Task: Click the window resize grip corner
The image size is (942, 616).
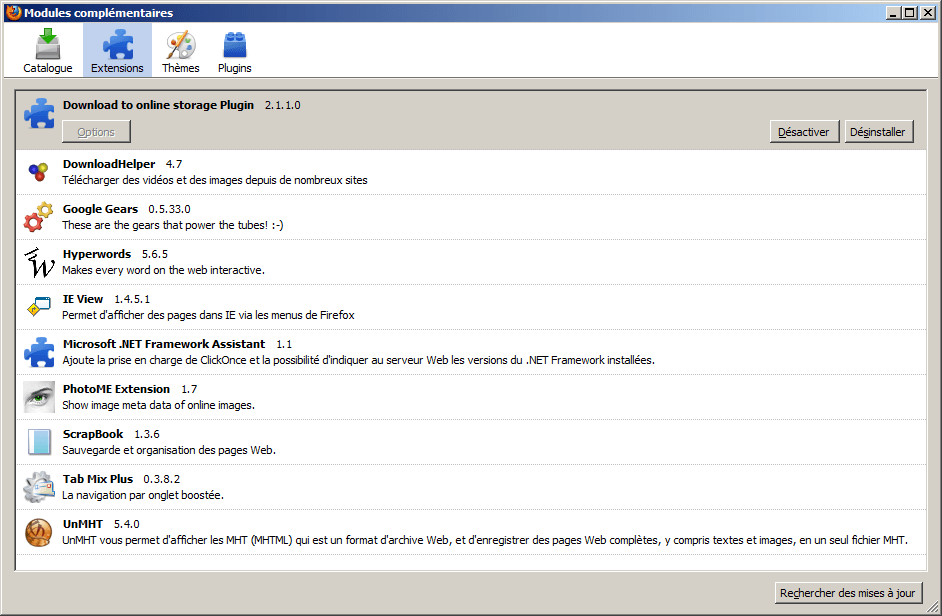Action: (933, 607)
